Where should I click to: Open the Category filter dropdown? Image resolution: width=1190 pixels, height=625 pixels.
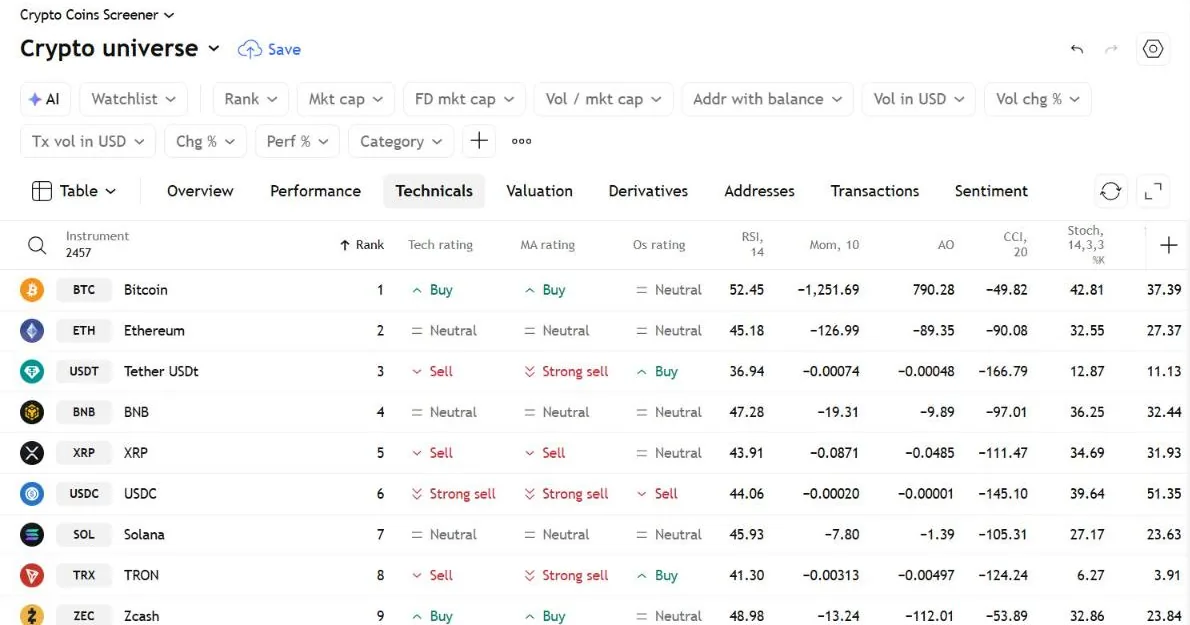401,142
